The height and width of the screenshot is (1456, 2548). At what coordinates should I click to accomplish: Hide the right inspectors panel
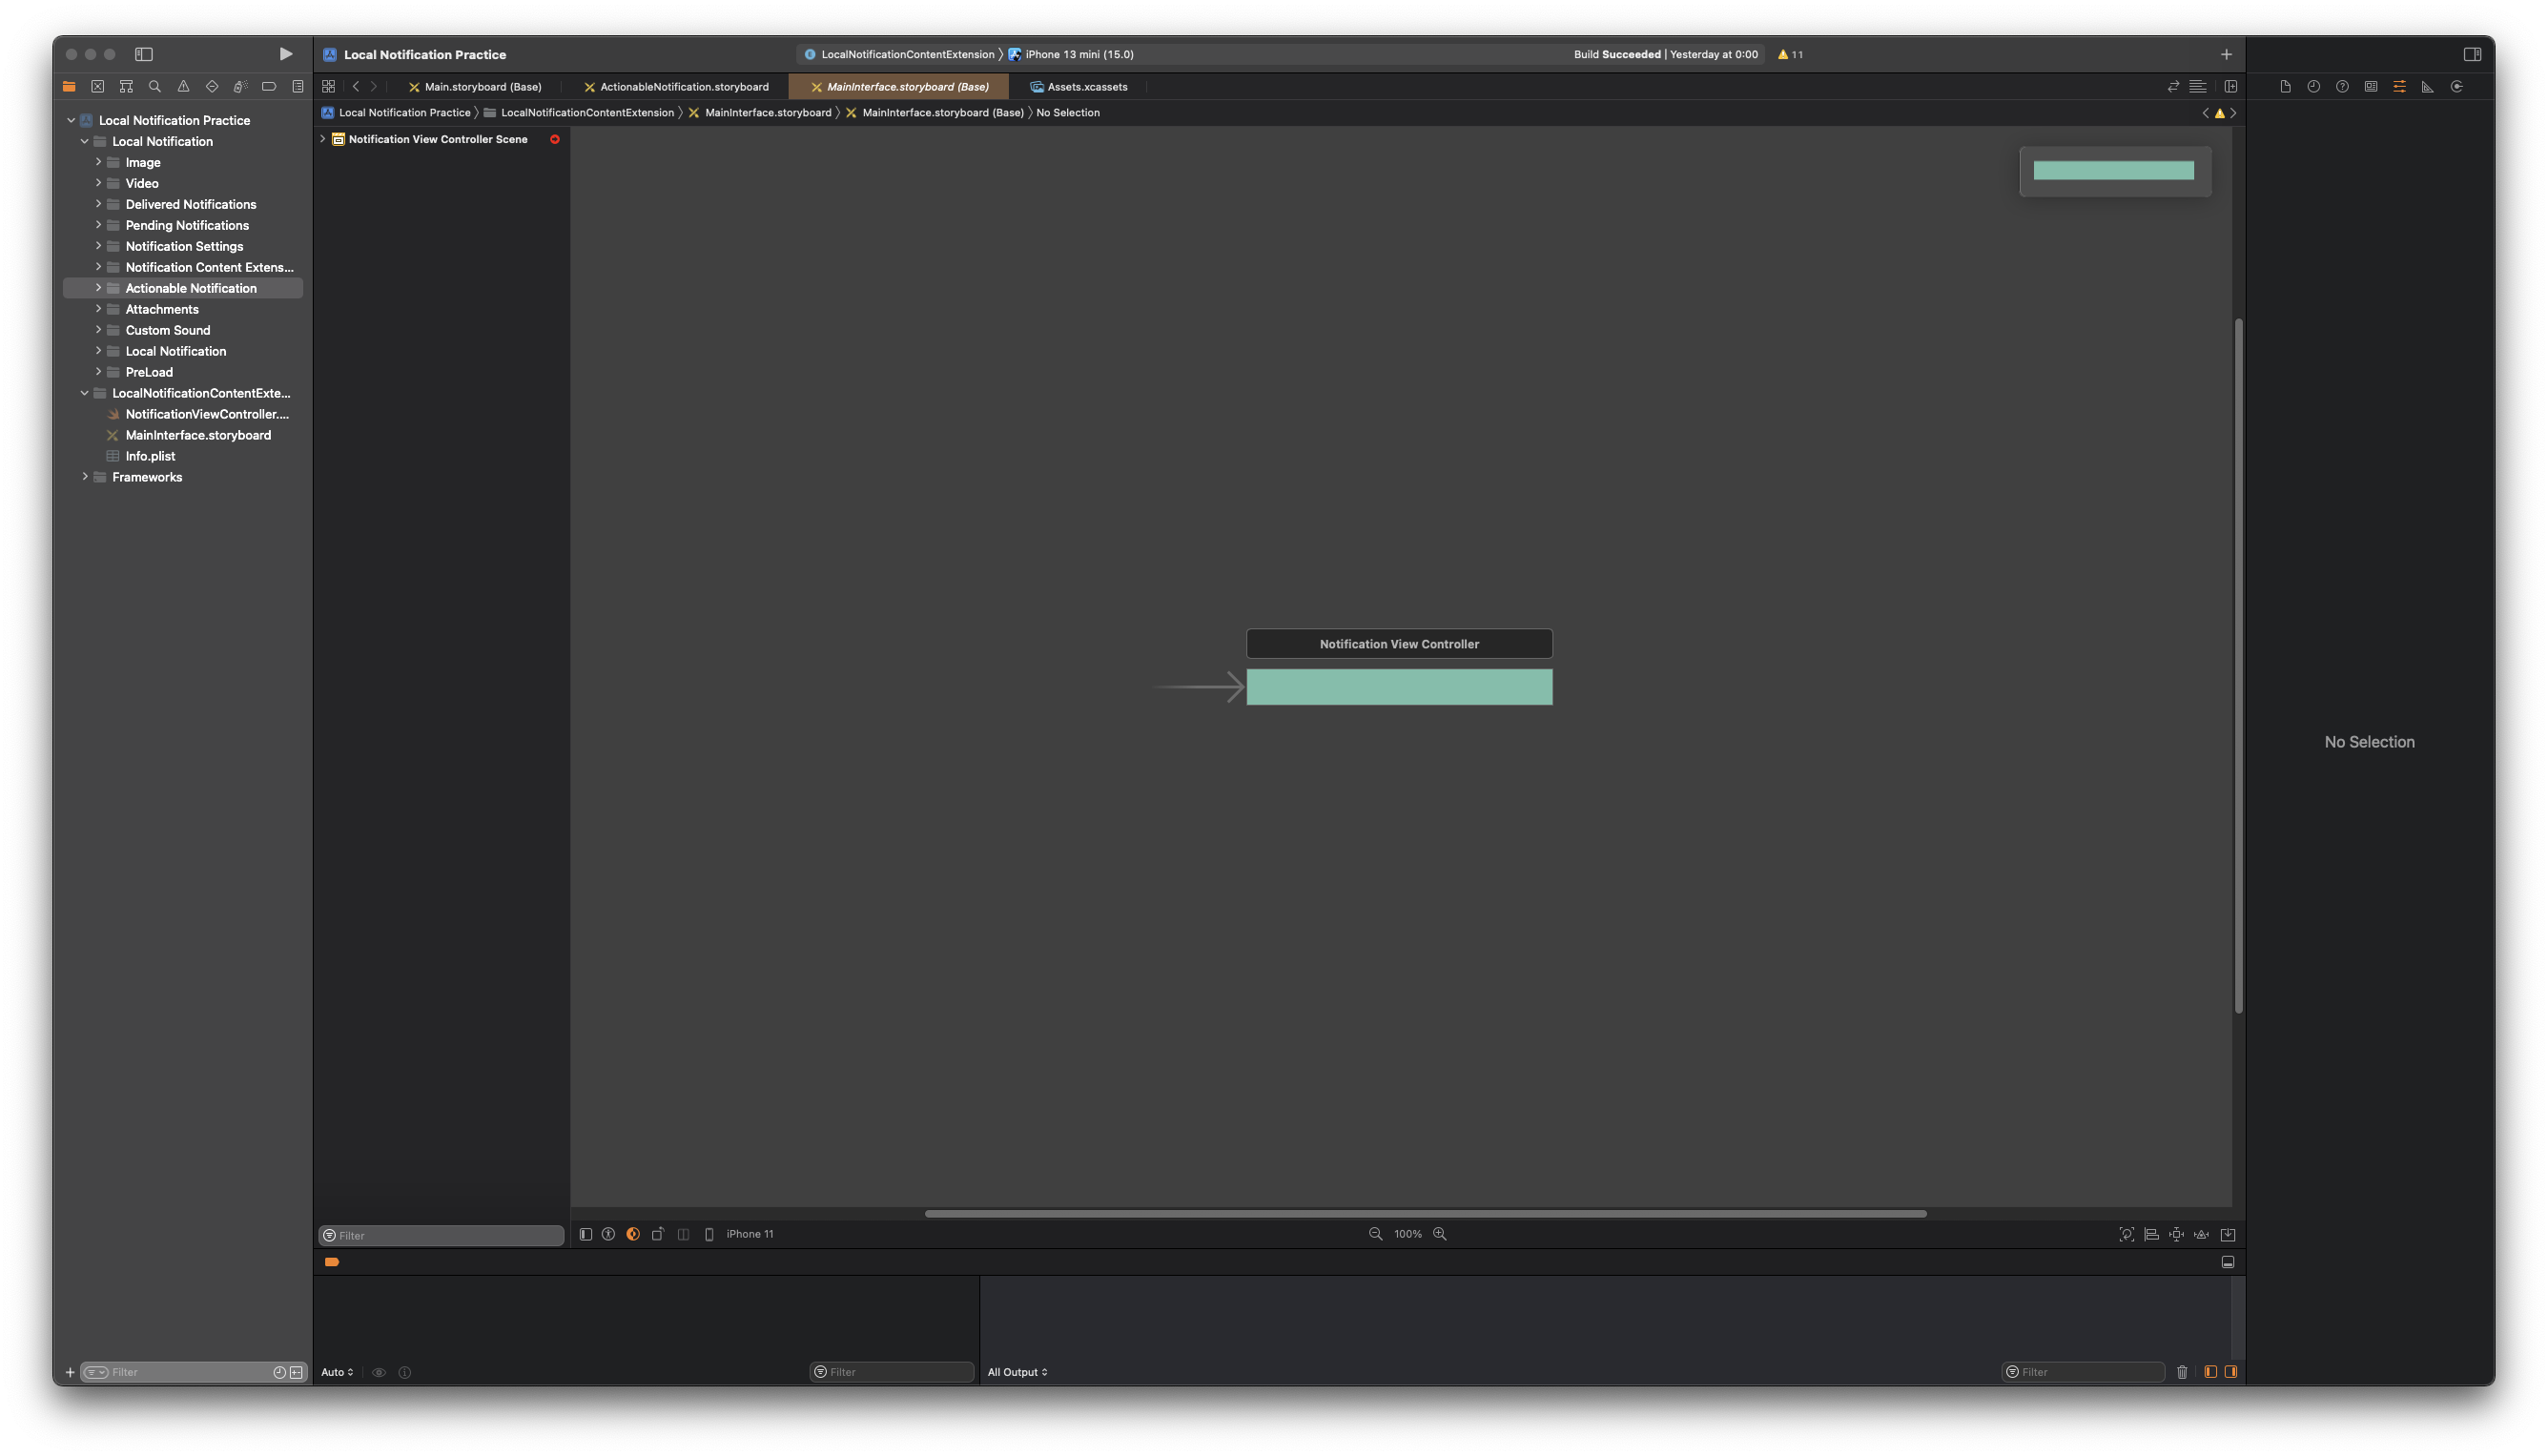click(2472, 54)
